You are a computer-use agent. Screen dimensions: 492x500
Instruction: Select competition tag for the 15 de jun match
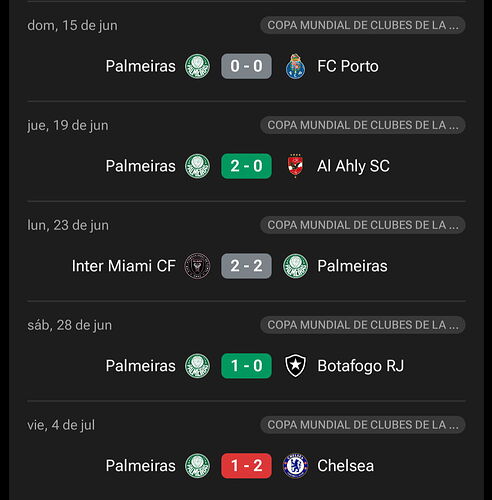(363, 25)
